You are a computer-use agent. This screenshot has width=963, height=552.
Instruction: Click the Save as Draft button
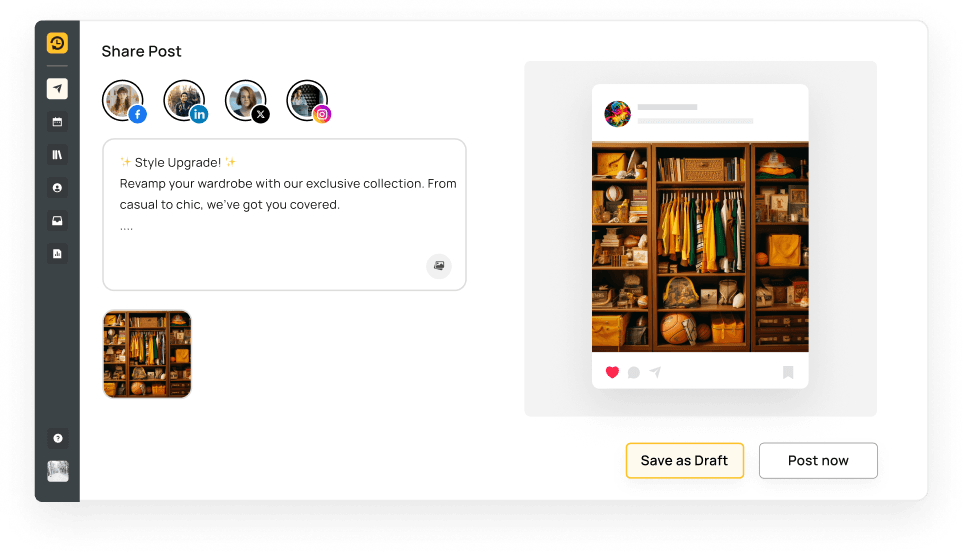[685, 461]
